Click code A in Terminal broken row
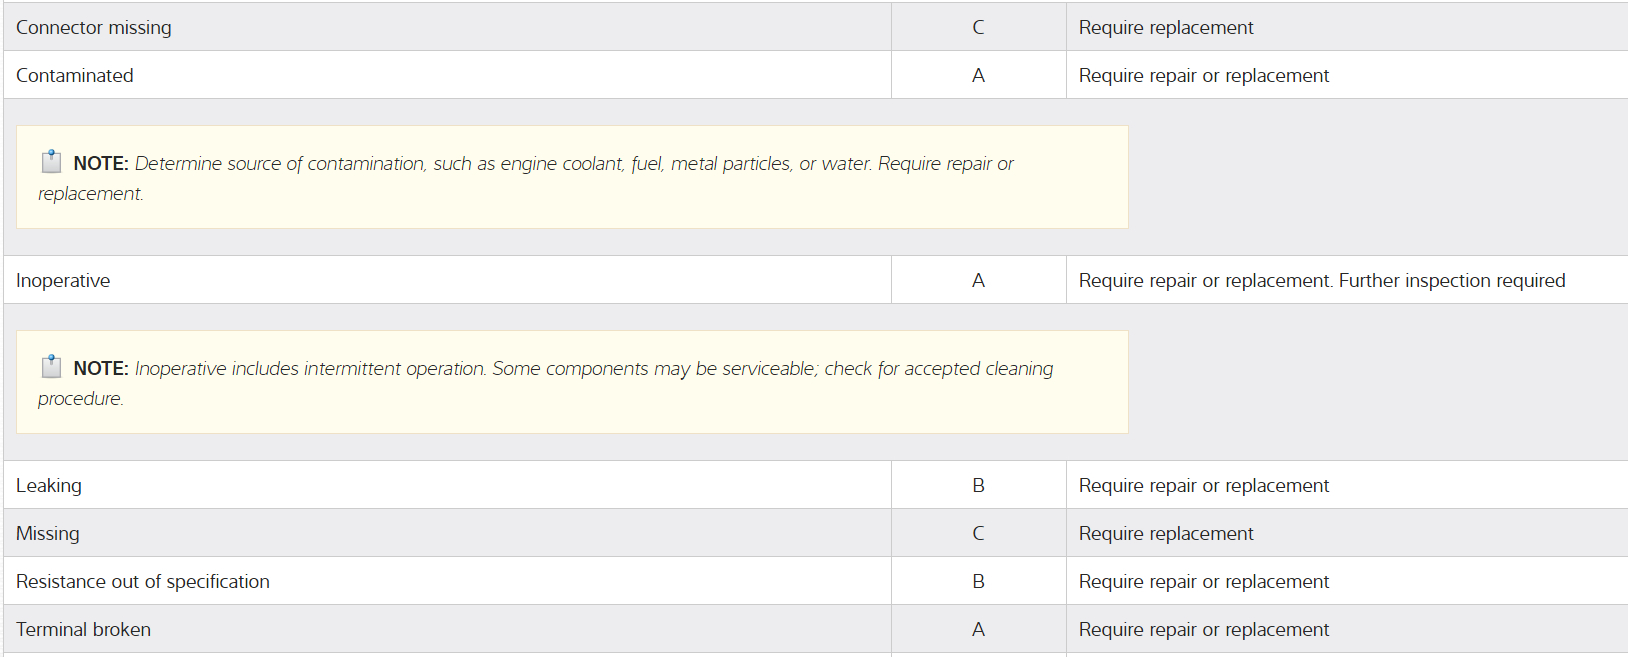 pos(978,630)
